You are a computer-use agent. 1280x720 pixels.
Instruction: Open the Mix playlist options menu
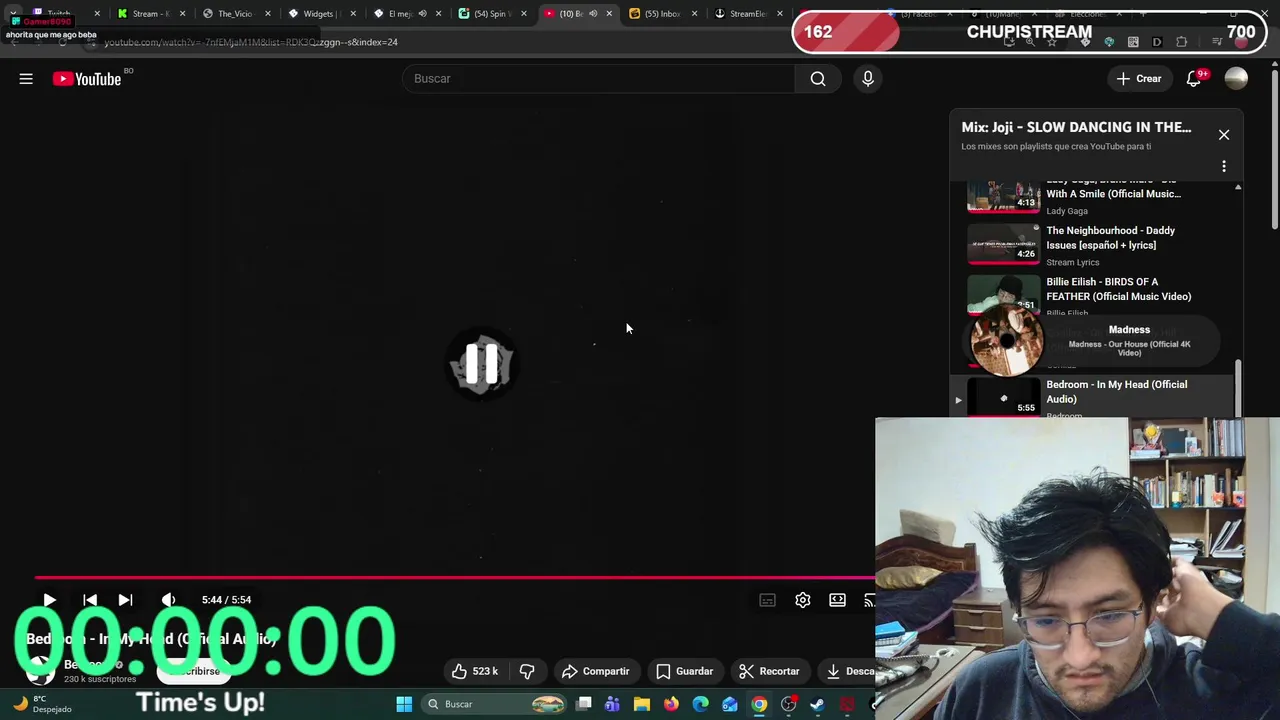pos(1223,167)
